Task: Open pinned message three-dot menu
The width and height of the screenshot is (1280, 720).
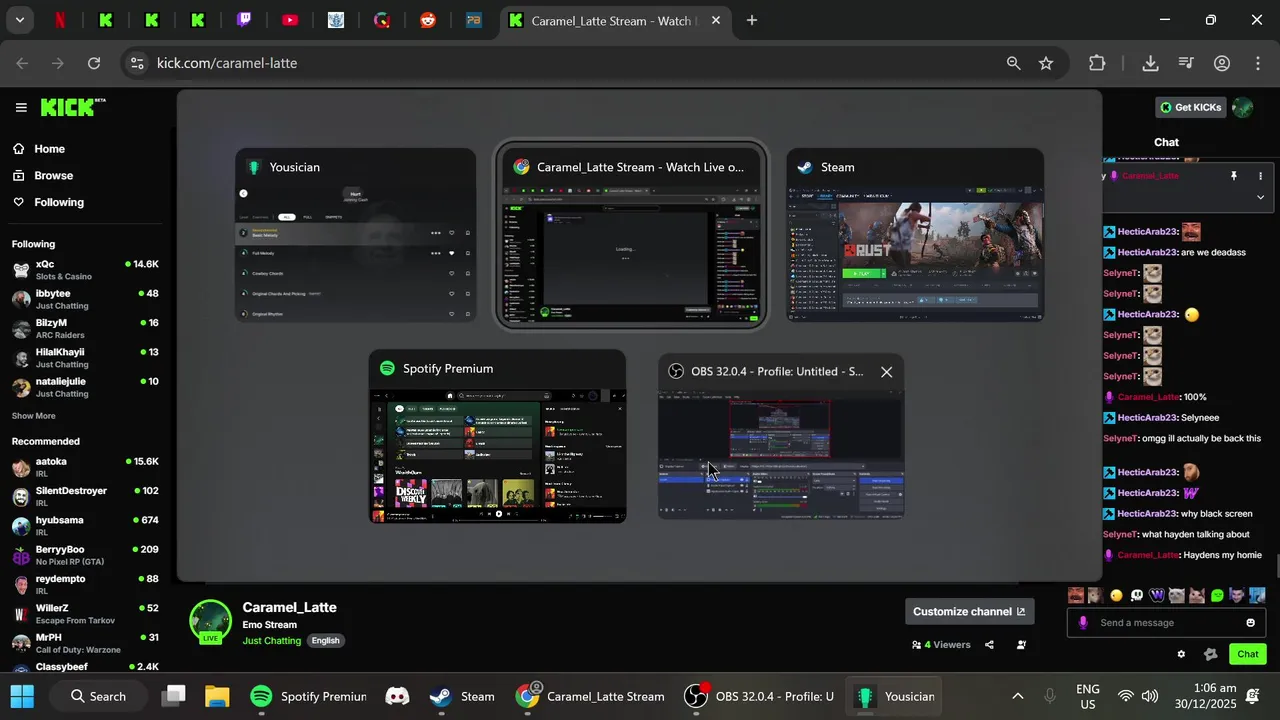Action: click(x=1260, y=176)
